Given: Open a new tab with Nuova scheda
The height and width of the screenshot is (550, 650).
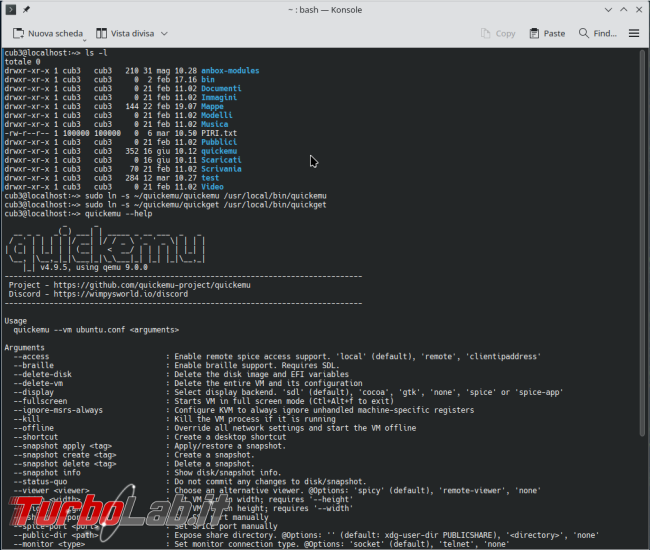Looking at the screenshot, I should coord(48,34).
